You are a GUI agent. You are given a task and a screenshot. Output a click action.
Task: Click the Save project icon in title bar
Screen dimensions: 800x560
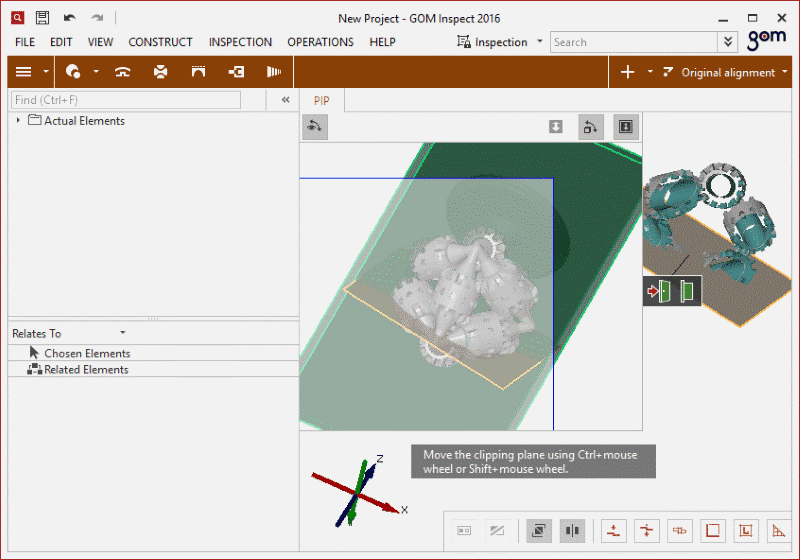click(42, 18)
